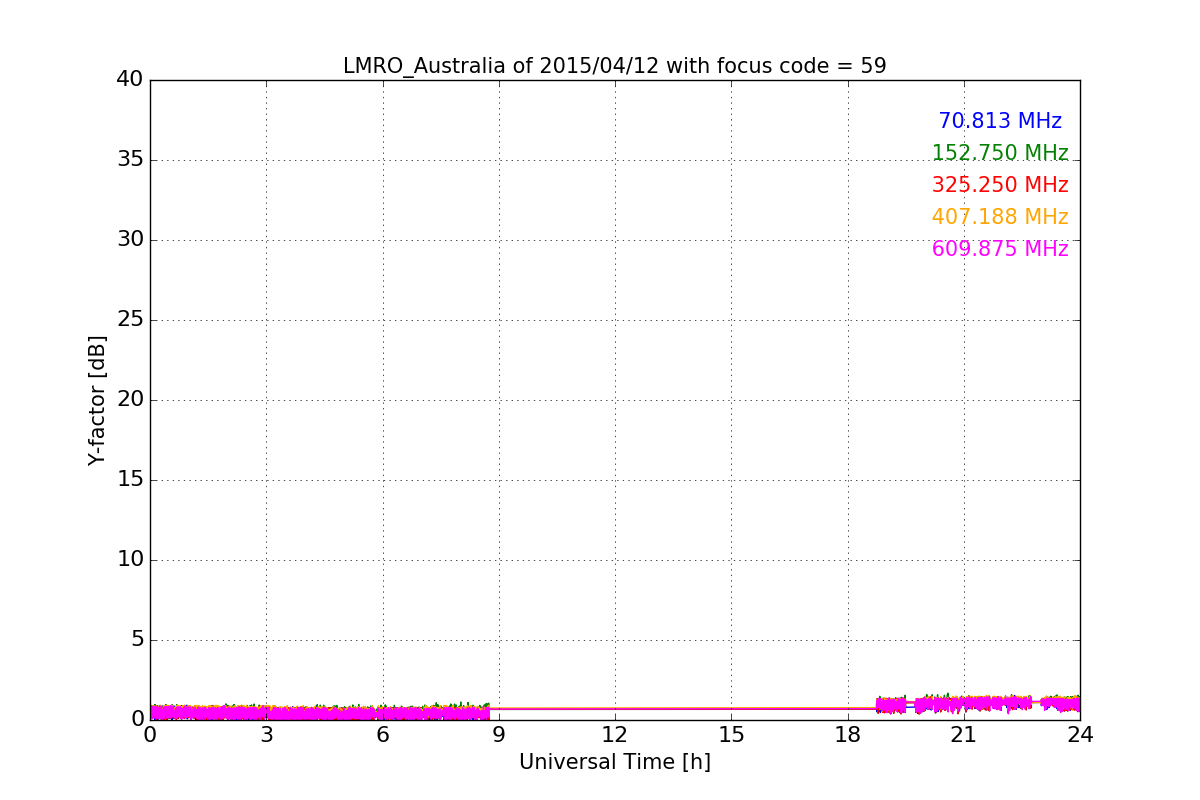Click the x-axis tick label 12
The image size is (1200, 800).
(615, 735)
